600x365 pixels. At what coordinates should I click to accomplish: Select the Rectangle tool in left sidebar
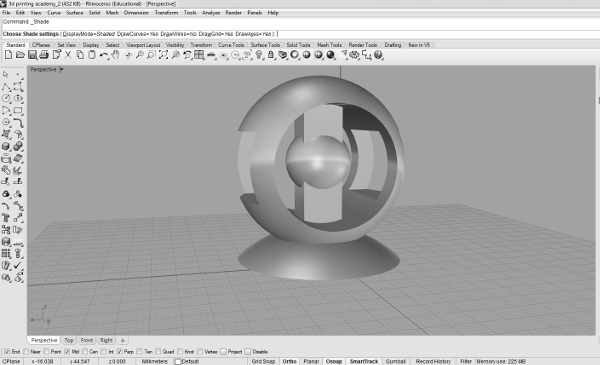[18, 111]
